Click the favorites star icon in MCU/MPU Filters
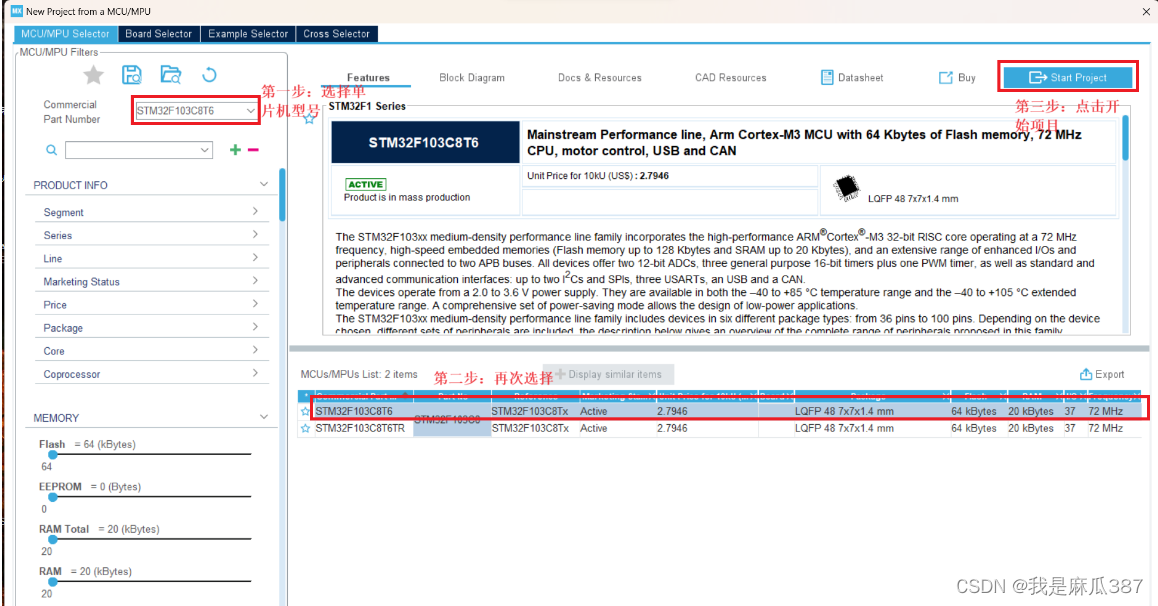1158x606 pixels. [x=94, y=75]
